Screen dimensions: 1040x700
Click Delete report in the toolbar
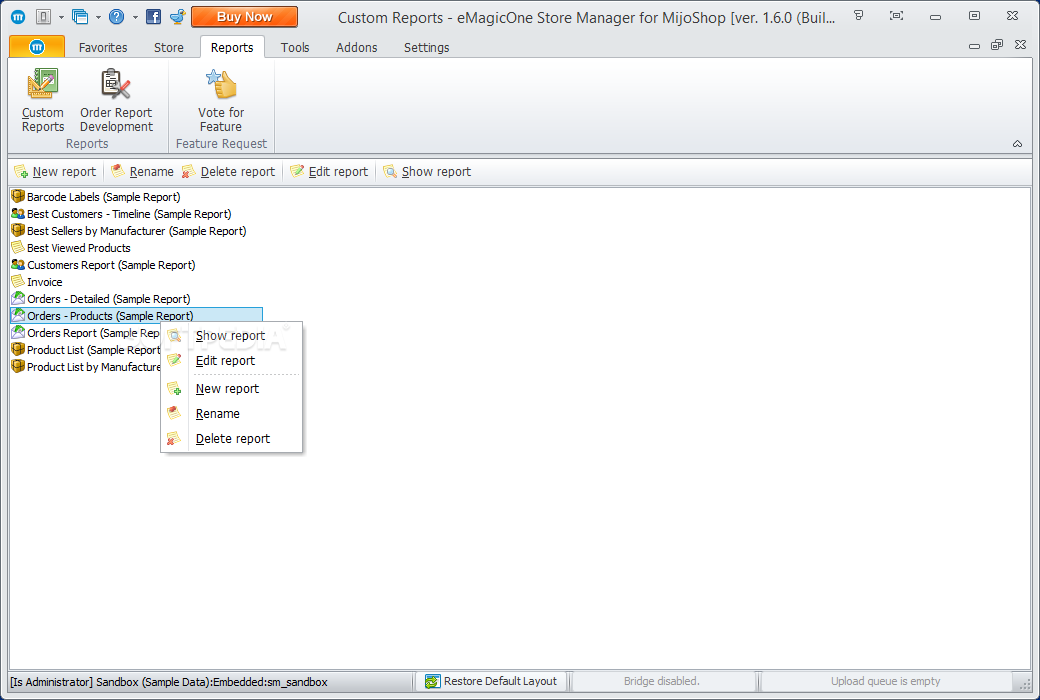228,172
